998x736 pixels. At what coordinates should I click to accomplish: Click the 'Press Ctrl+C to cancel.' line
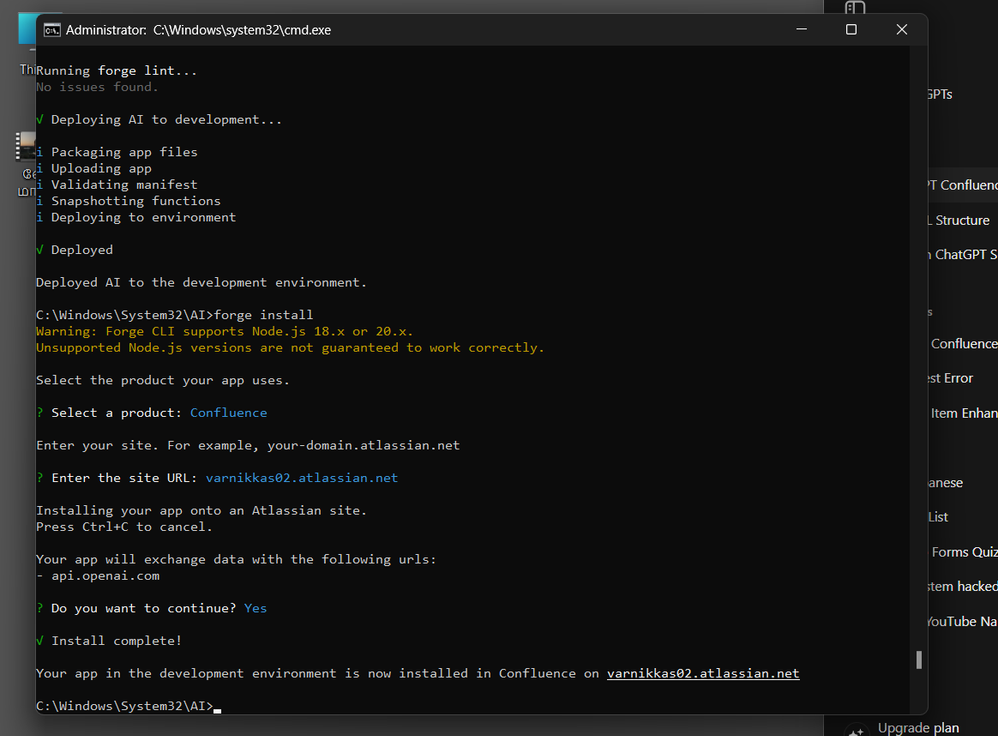tap(124, 527)
